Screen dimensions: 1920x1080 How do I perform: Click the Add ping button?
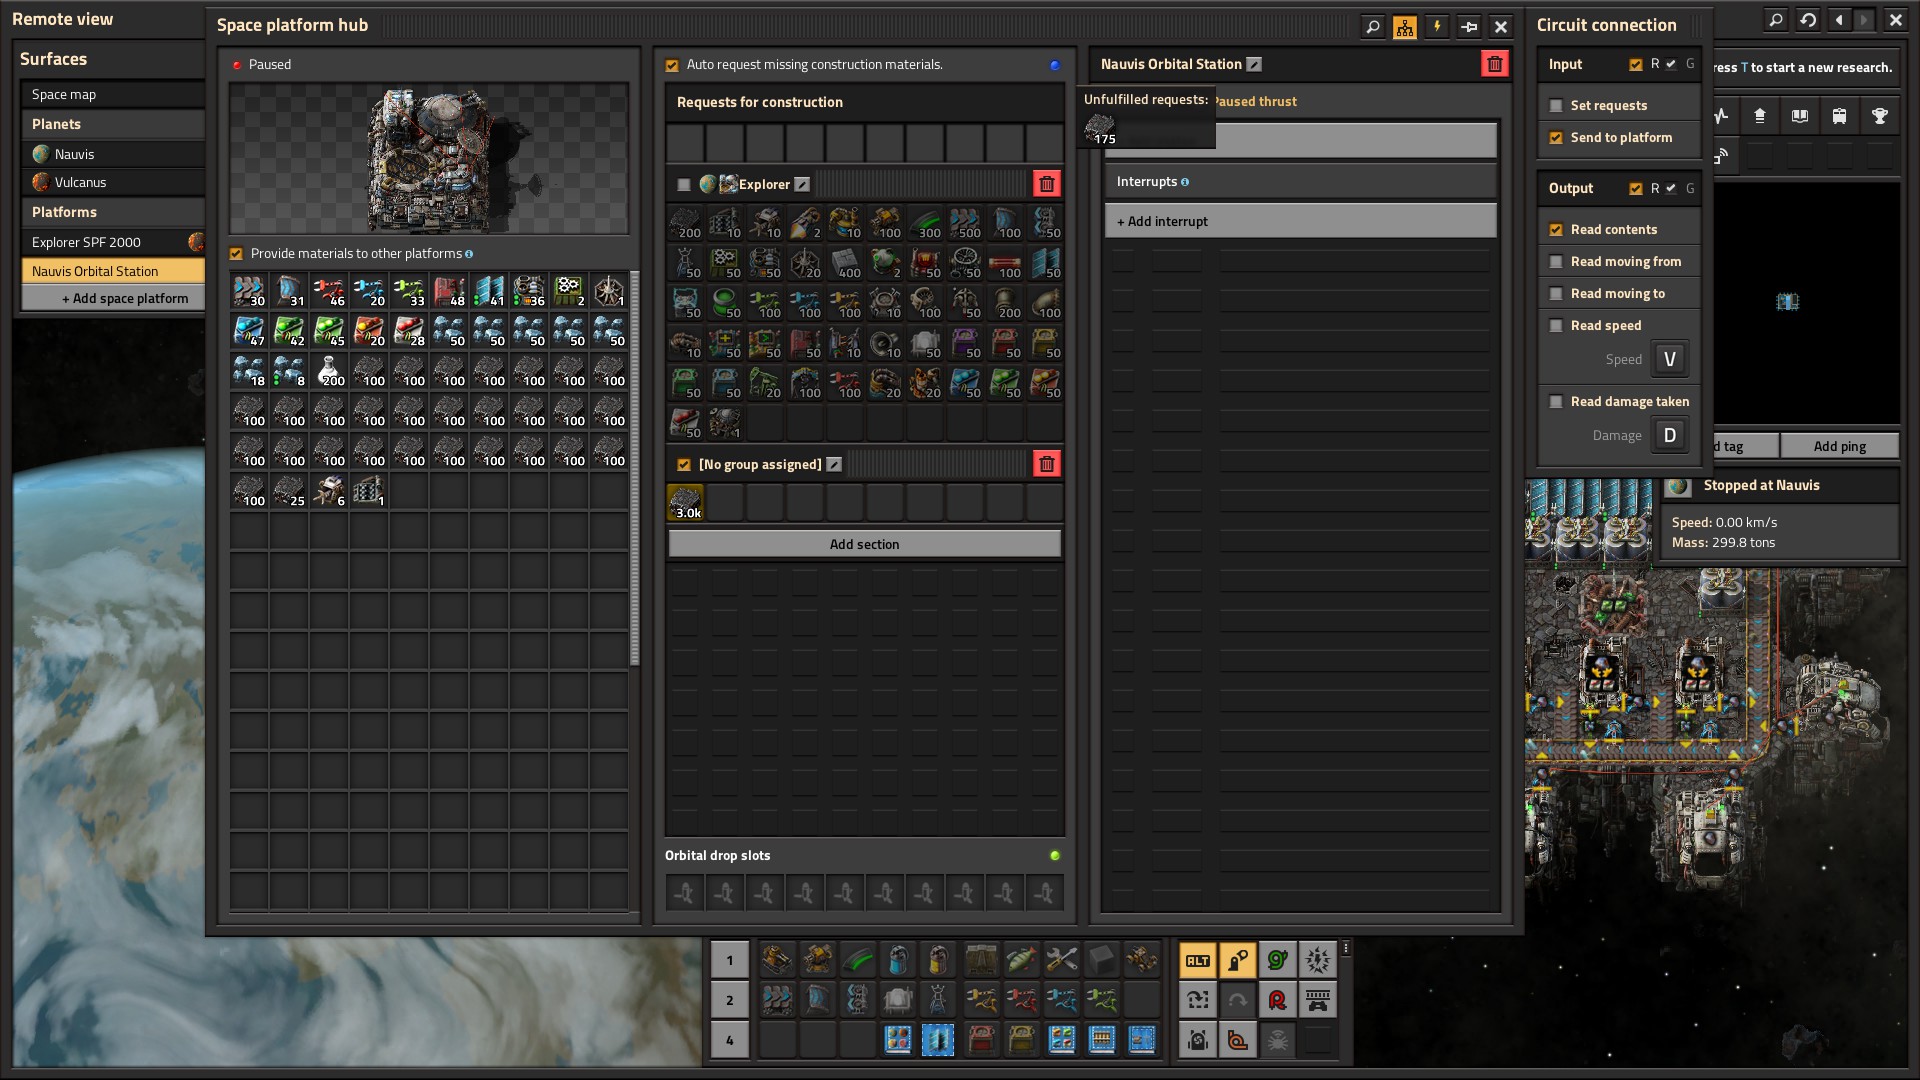(1839, 446)
